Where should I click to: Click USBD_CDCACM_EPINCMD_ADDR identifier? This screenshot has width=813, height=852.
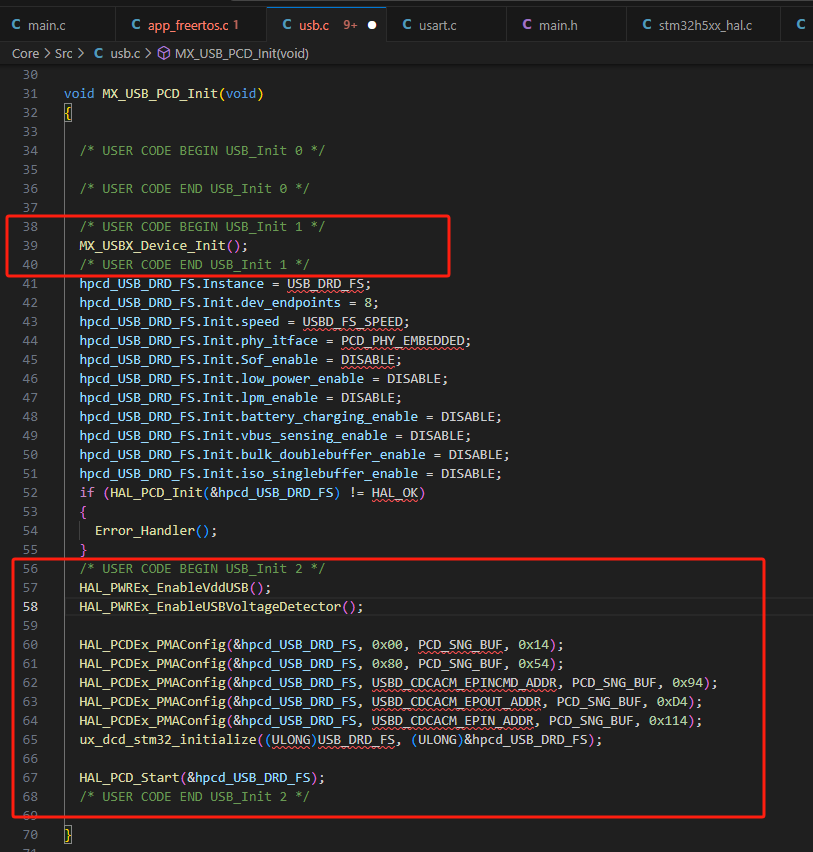[x=464, y=684]
